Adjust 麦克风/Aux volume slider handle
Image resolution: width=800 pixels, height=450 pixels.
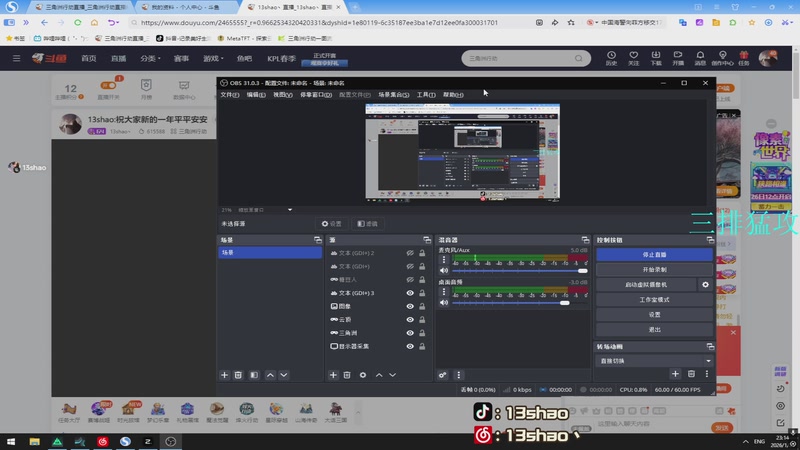pyautogui.click(x=582, y=271)
